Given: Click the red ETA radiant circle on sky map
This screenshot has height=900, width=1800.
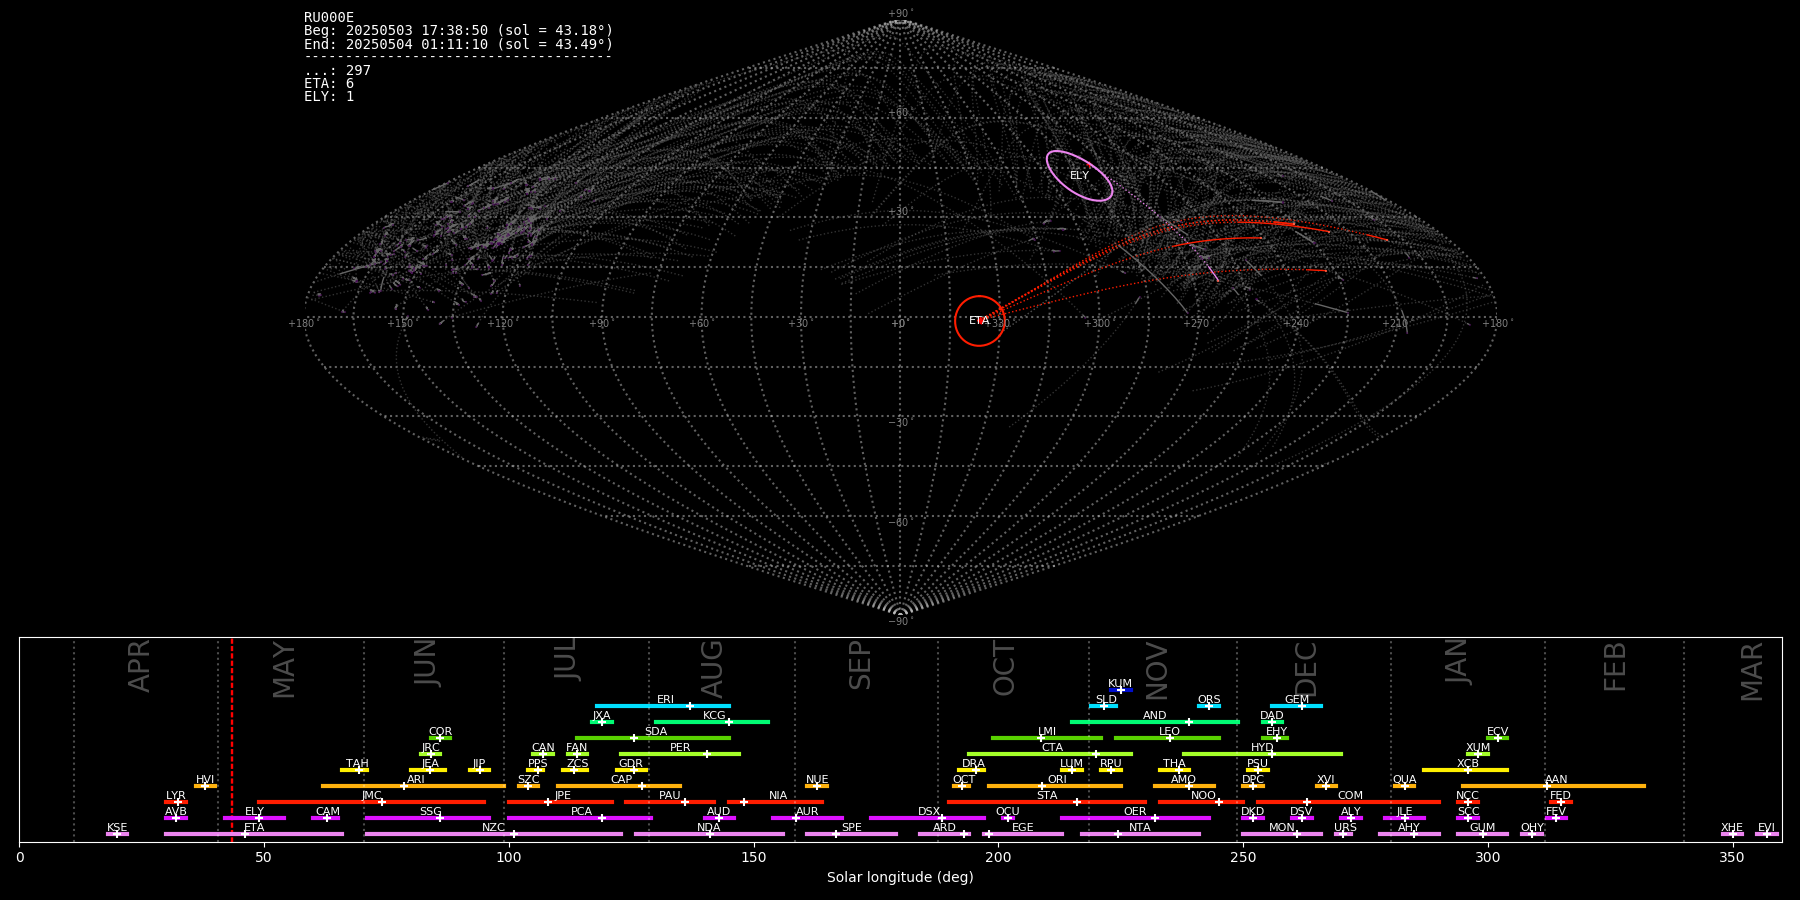Looking at the screenshot, I should click(979, 321).
